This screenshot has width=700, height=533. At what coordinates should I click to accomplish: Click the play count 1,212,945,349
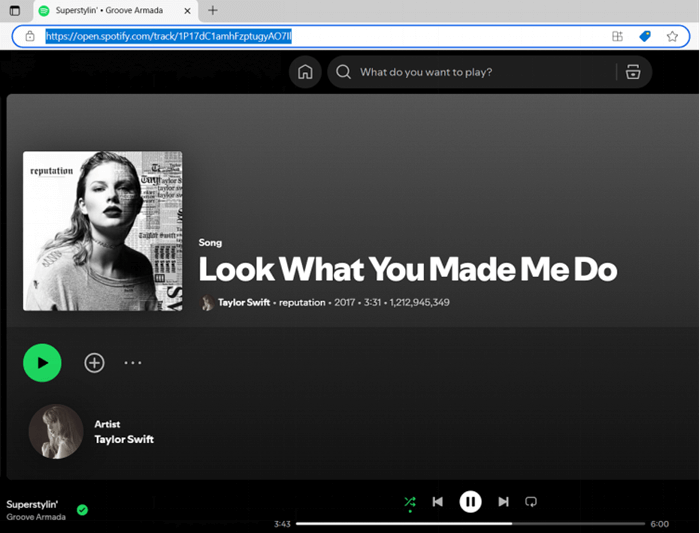pos(420,303)
